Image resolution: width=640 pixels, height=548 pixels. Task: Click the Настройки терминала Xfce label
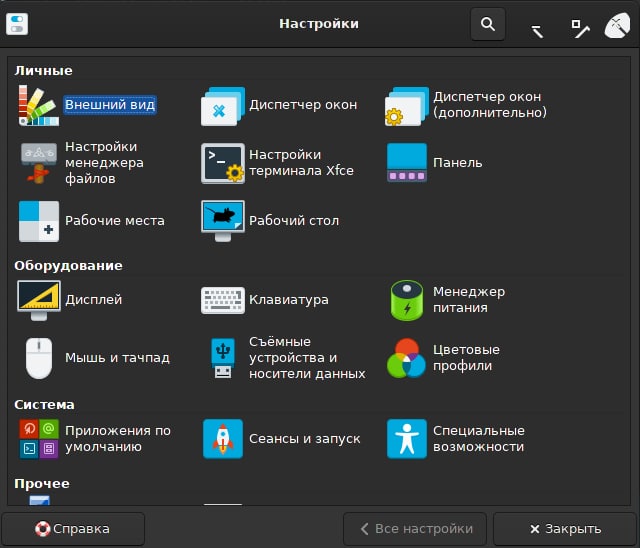[x=301, y=163]
